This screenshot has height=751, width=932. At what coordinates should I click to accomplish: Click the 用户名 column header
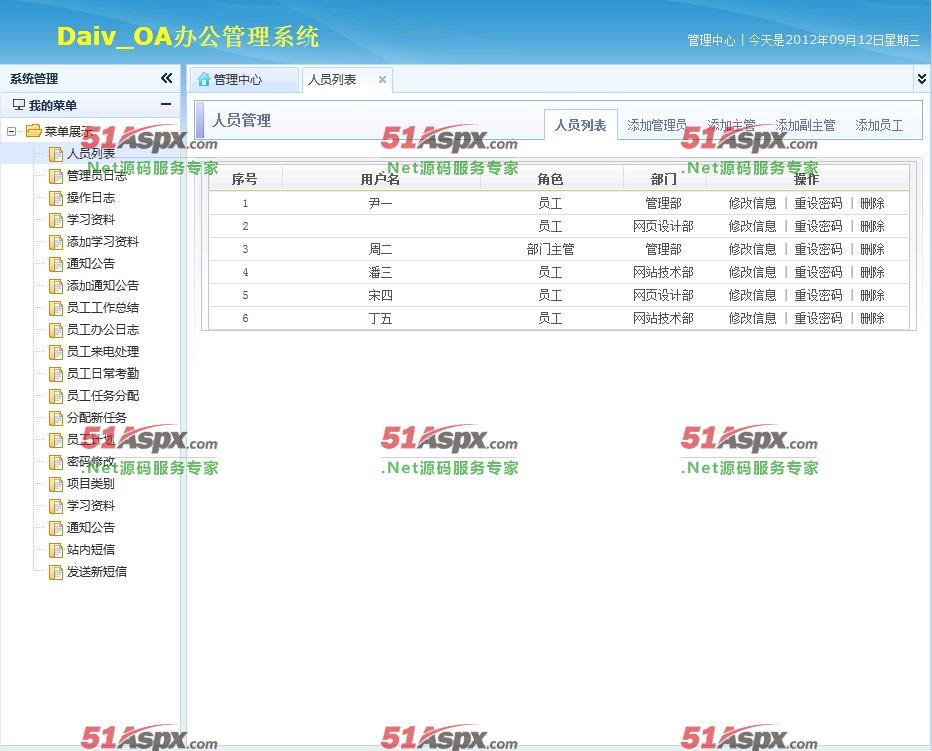(380, 179)
